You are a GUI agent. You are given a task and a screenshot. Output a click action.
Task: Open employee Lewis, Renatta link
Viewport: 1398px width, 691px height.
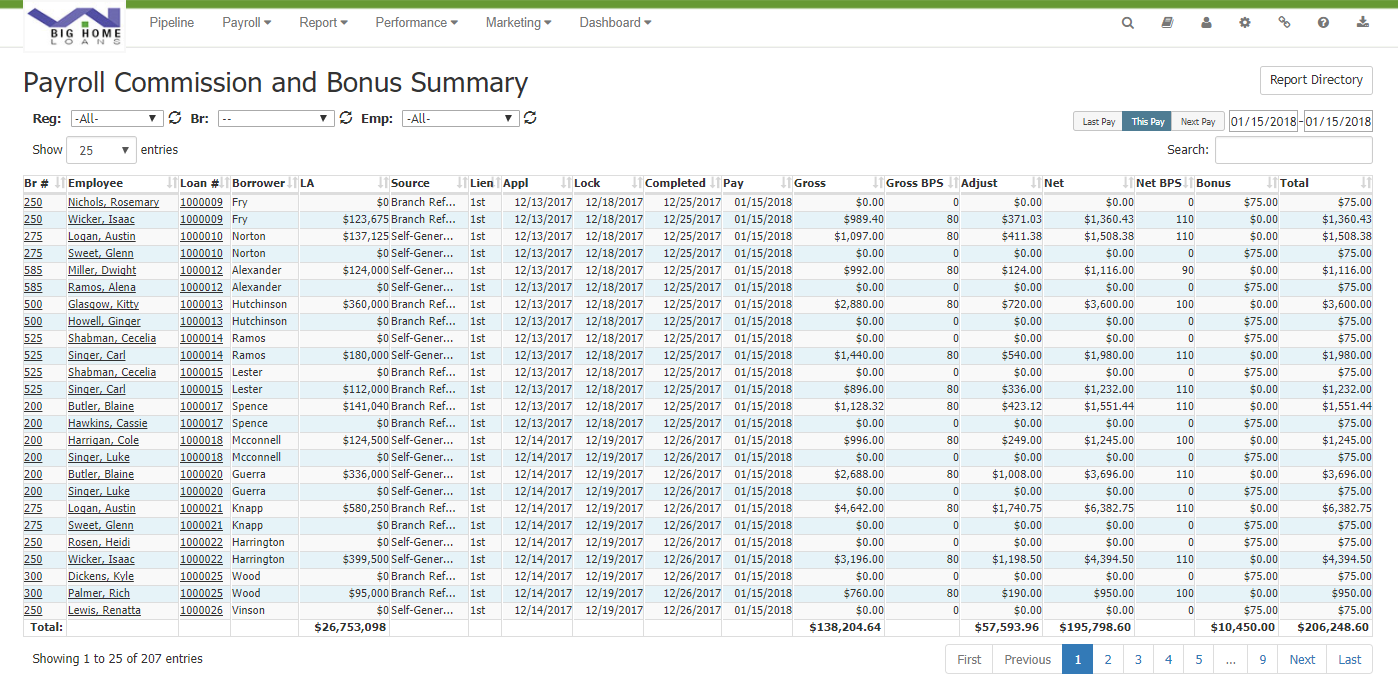104,611
